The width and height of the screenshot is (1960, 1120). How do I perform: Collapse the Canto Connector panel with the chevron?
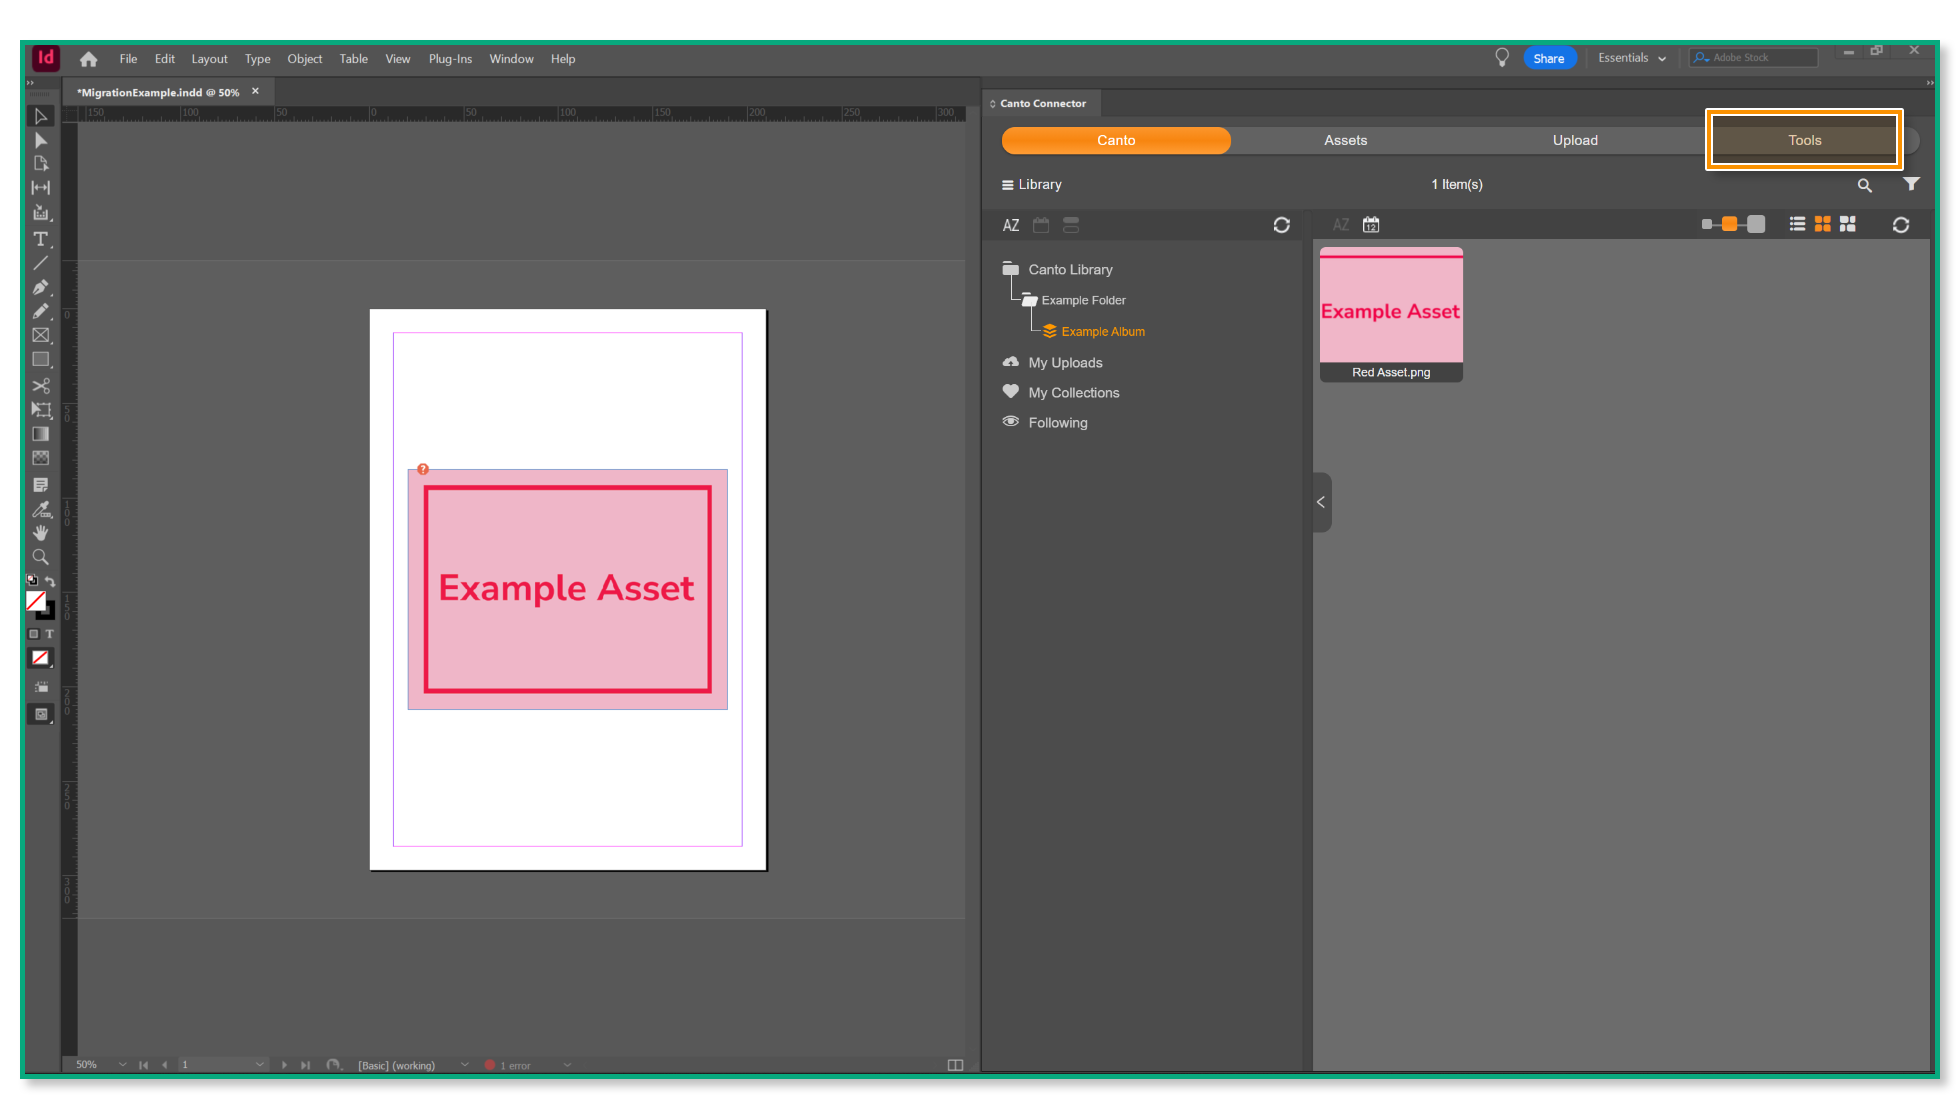[1321, 502]
